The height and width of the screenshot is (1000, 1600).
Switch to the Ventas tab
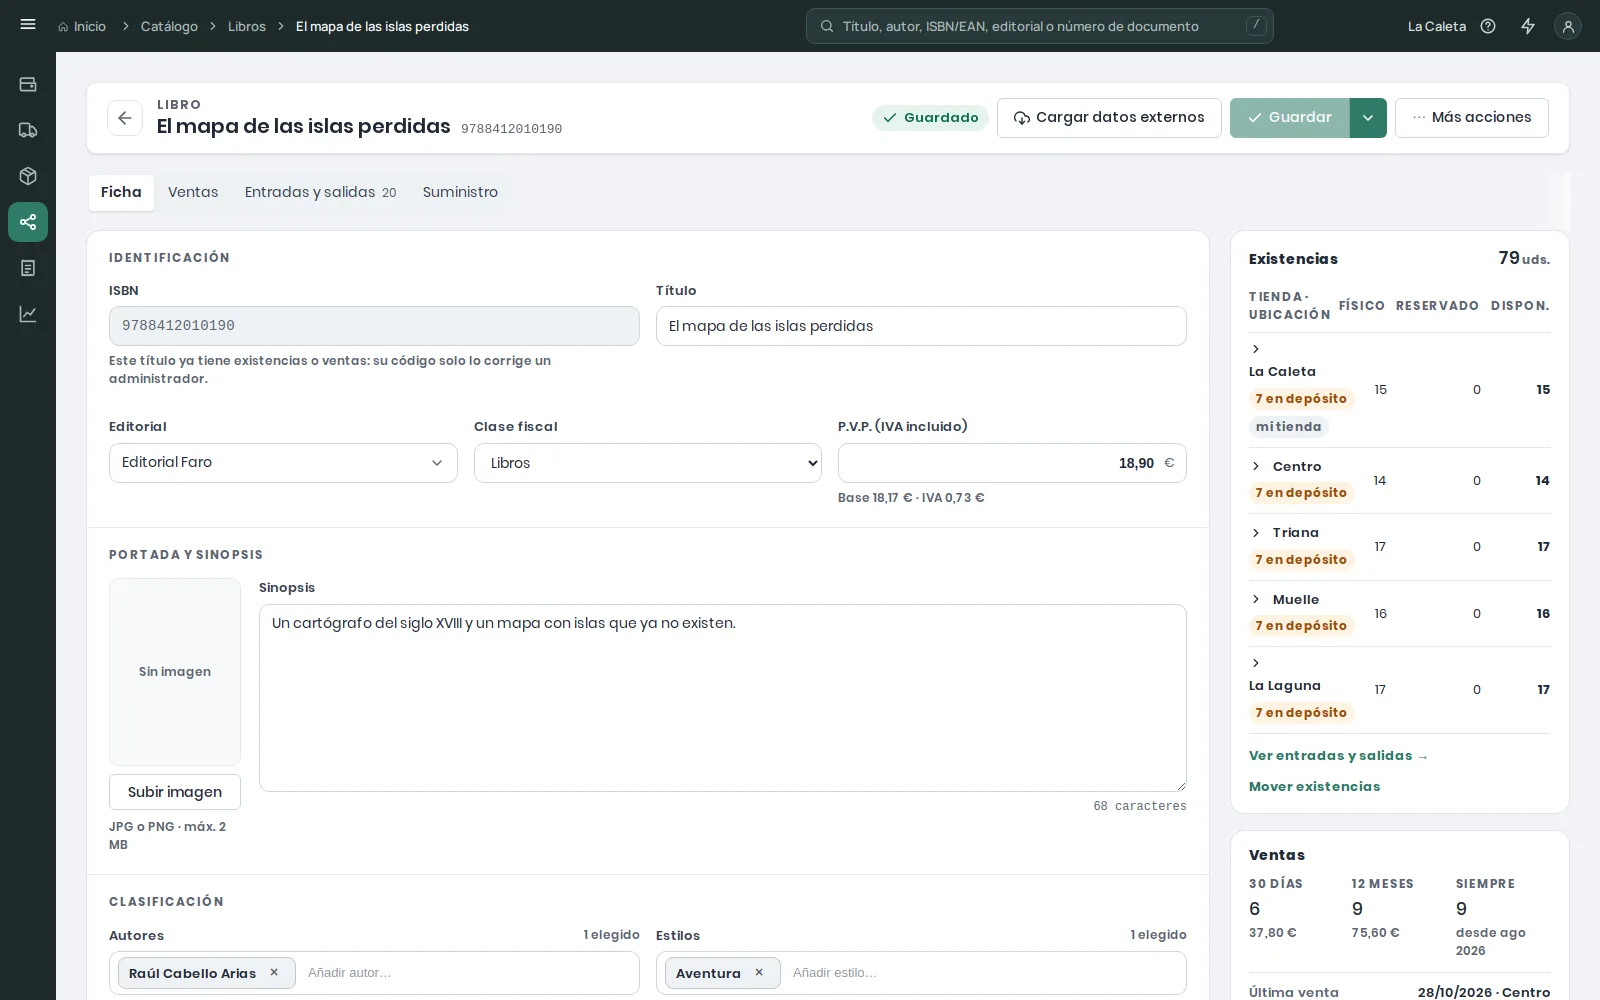click(x=193, y=192)
